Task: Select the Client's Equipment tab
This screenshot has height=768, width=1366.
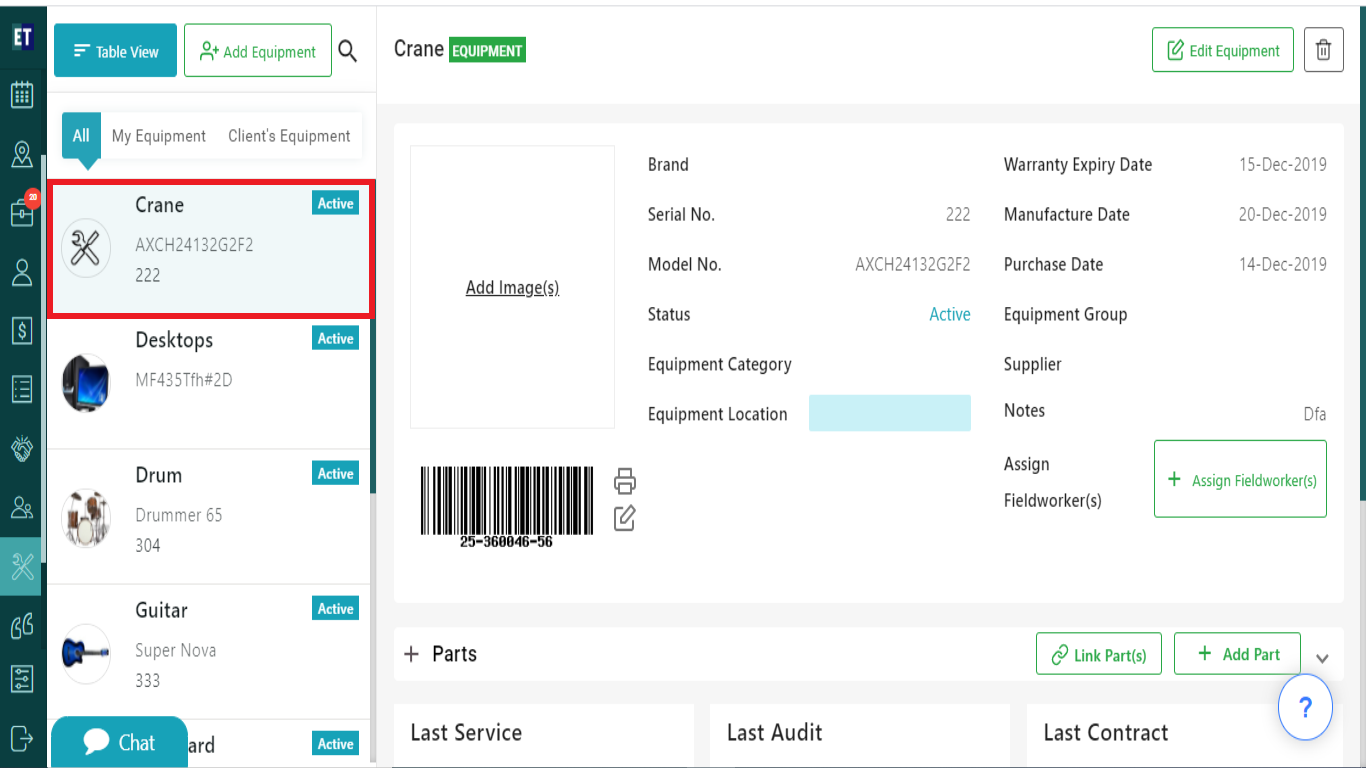Action: point(289,136)
